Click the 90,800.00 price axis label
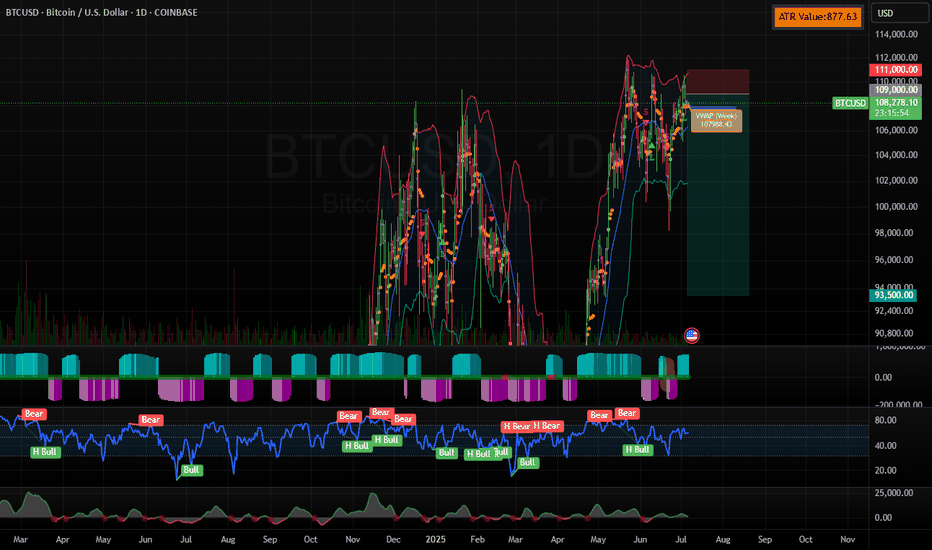Screen dimensions: 932x550 (893, 333)
